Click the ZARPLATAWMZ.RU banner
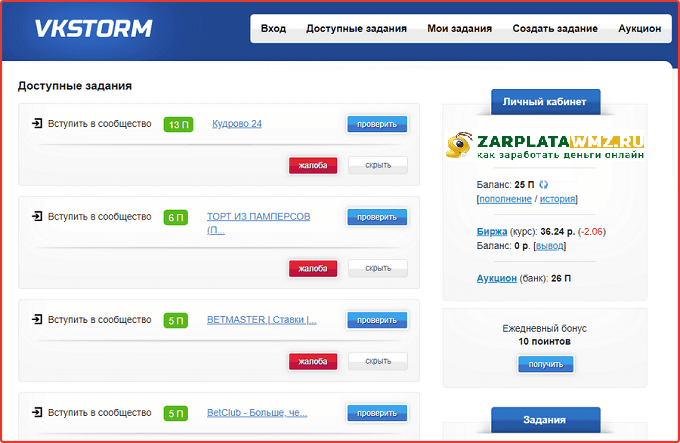The width and height of the screenshot is (680, 443). 545,145
